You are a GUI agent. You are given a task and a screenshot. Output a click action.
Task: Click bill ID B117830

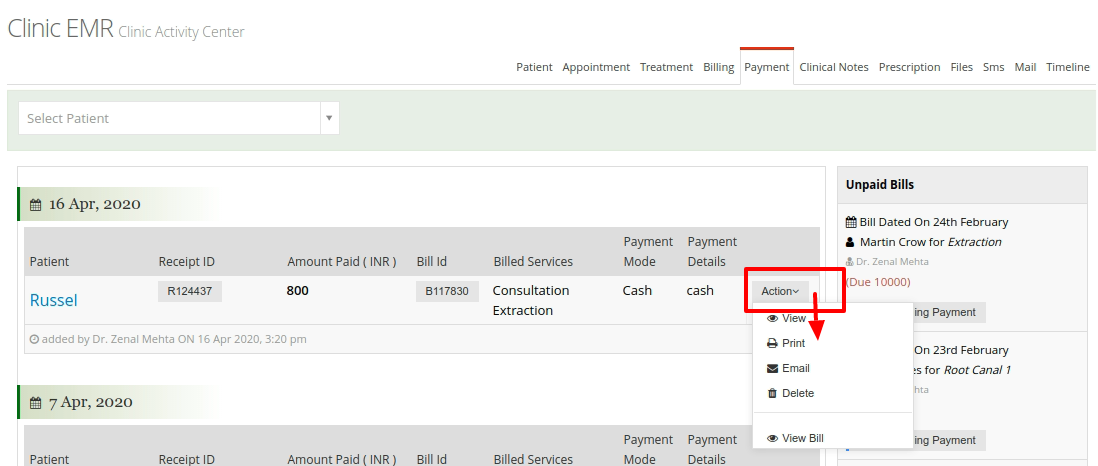pyautogui.click(x=447, y=291)
